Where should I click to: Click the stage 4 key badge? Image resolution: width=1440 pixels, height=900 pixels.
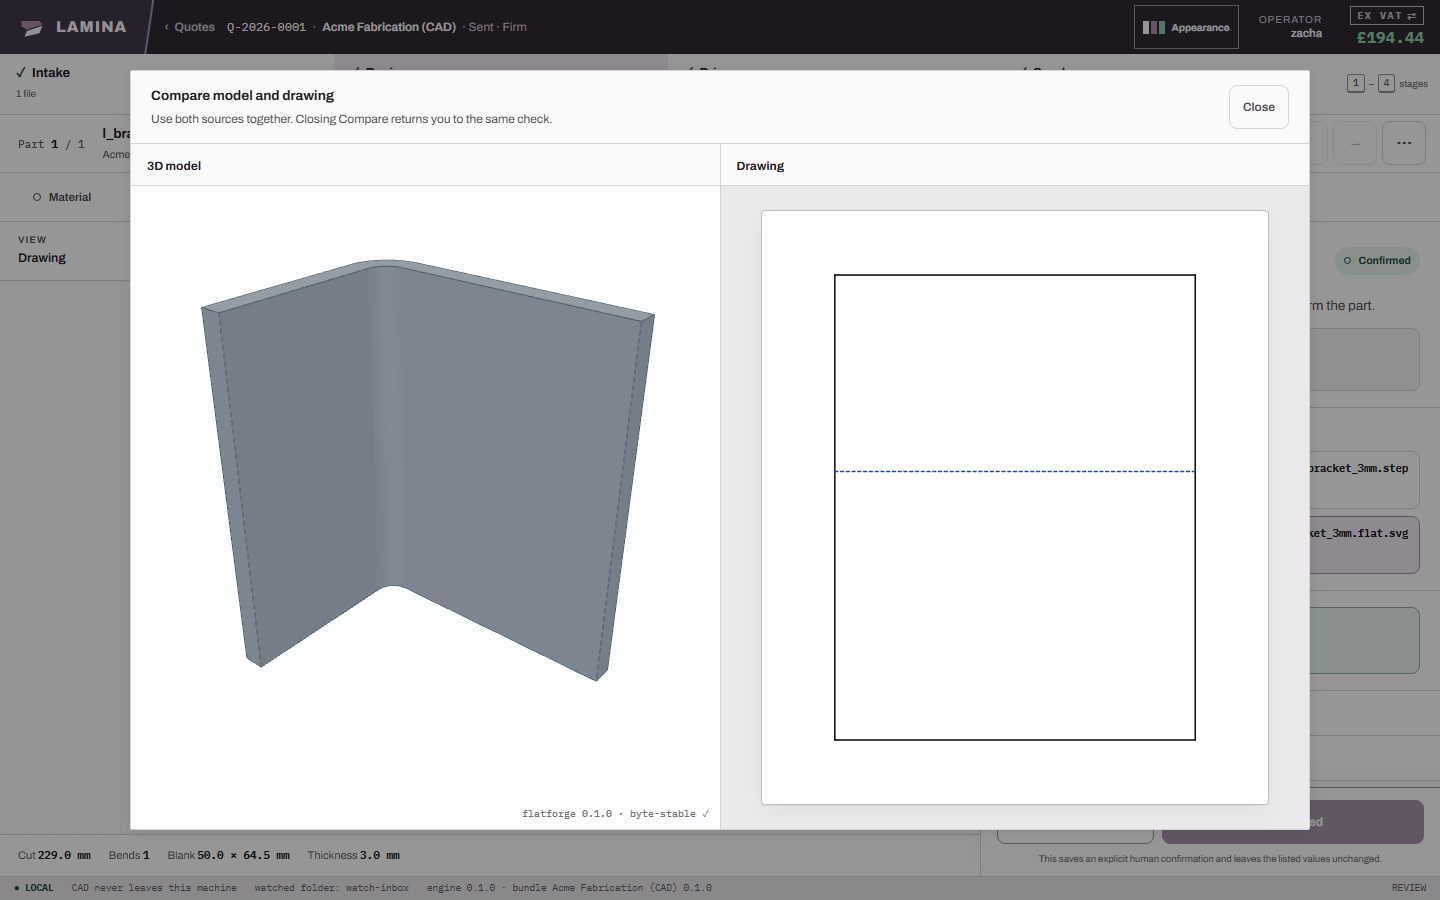pyautogui.click(x=1386, y=83)
